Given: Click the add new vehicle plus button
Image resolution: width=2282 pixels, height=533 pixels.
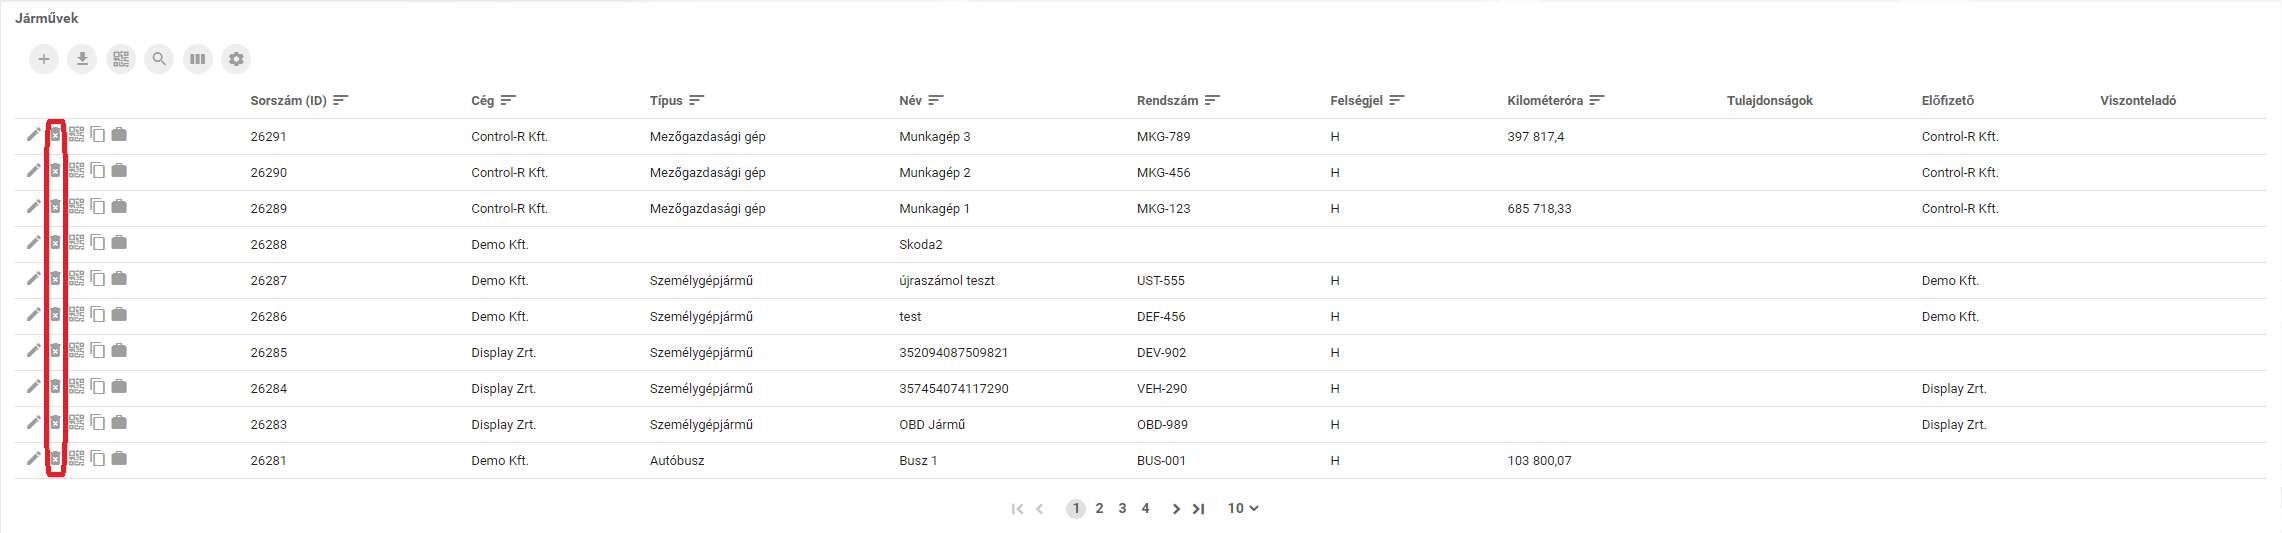Looking at the screenshot, I should [x=44, y=59].
